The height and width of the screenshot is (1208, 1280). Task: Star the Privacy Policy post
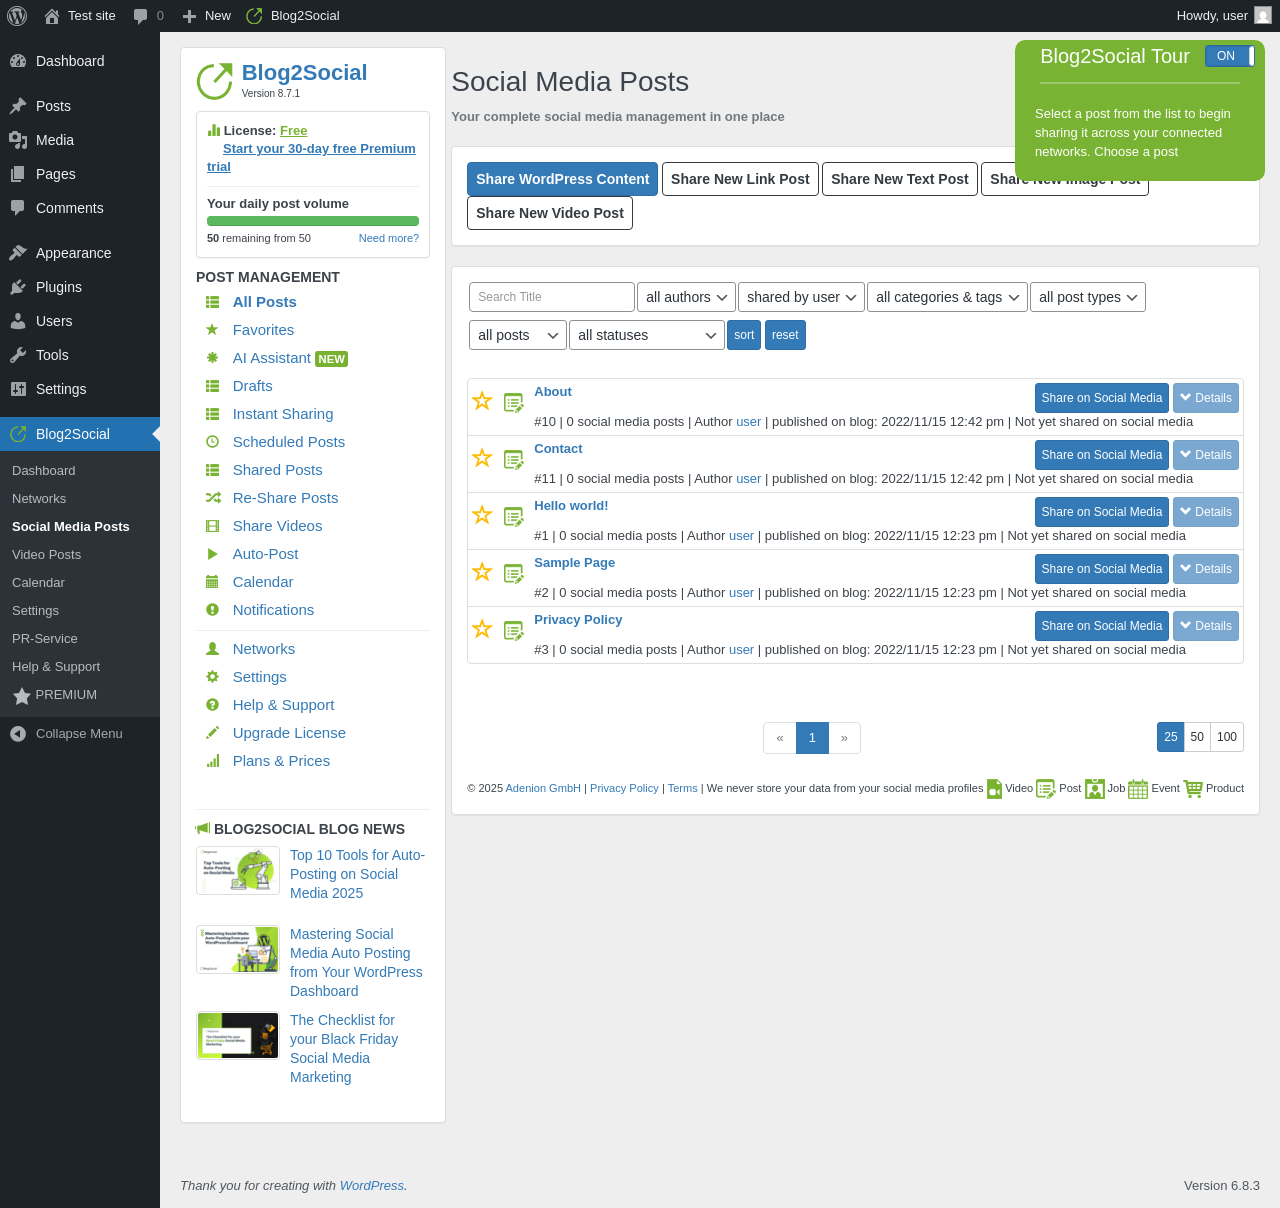[482, 629]
